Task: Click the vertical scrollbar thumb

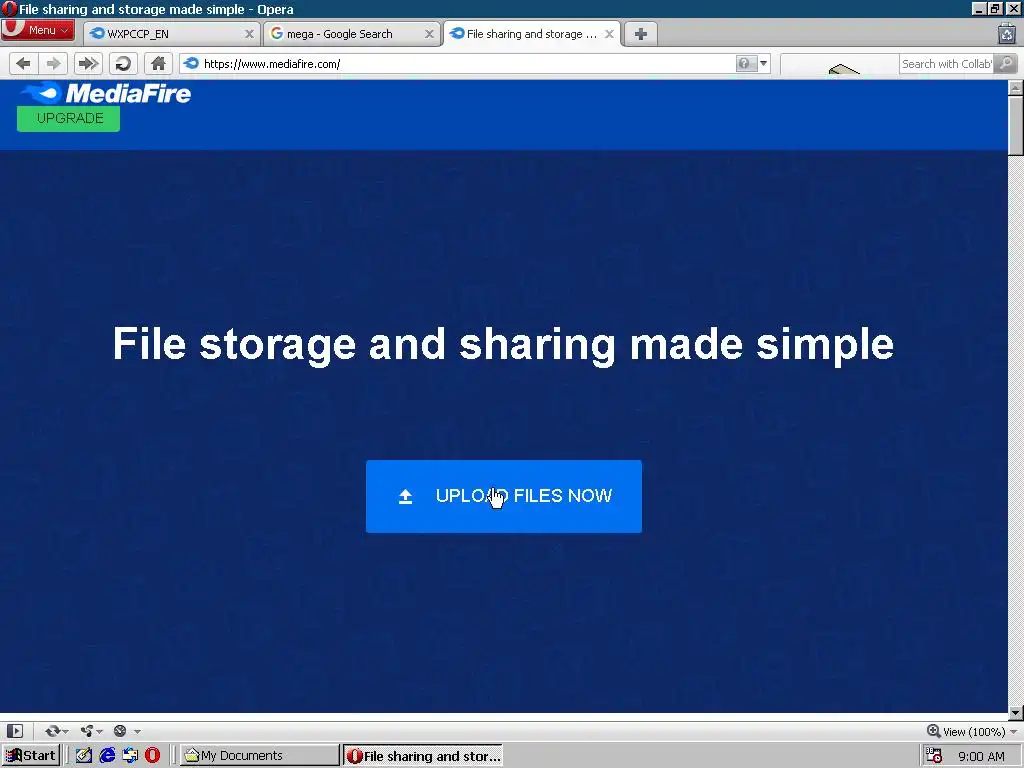Action: click(1016, 125)
